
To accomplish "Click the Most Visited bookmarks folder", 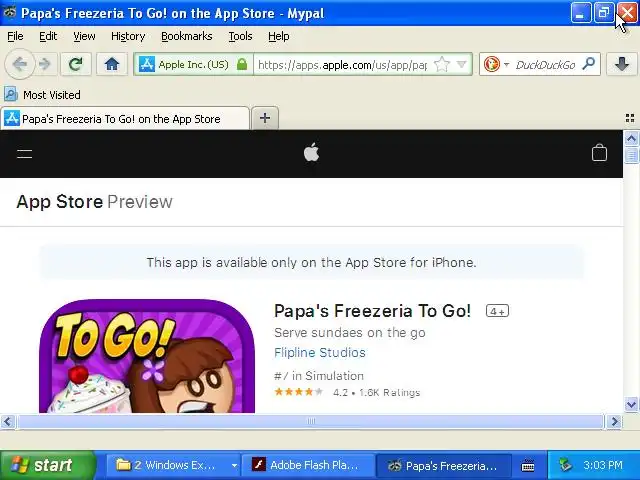I will [42, 95].
